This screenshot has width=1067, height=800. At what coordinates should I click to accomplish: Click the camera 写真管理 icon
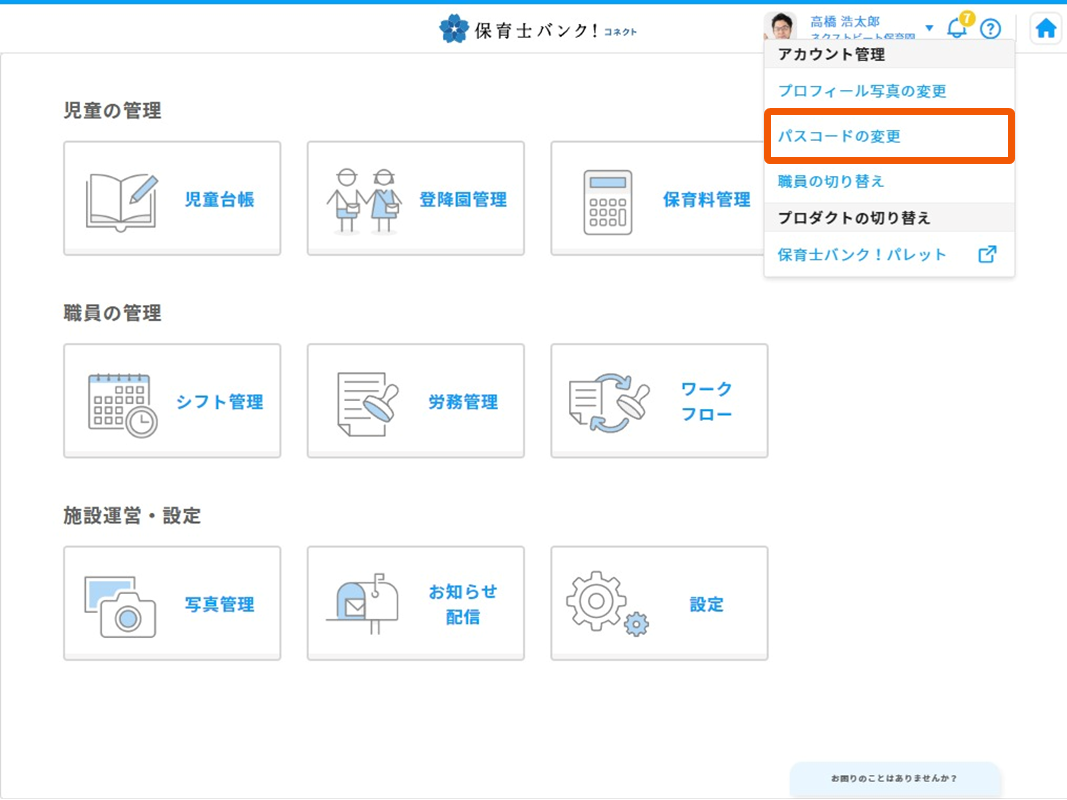pos(122,605)
